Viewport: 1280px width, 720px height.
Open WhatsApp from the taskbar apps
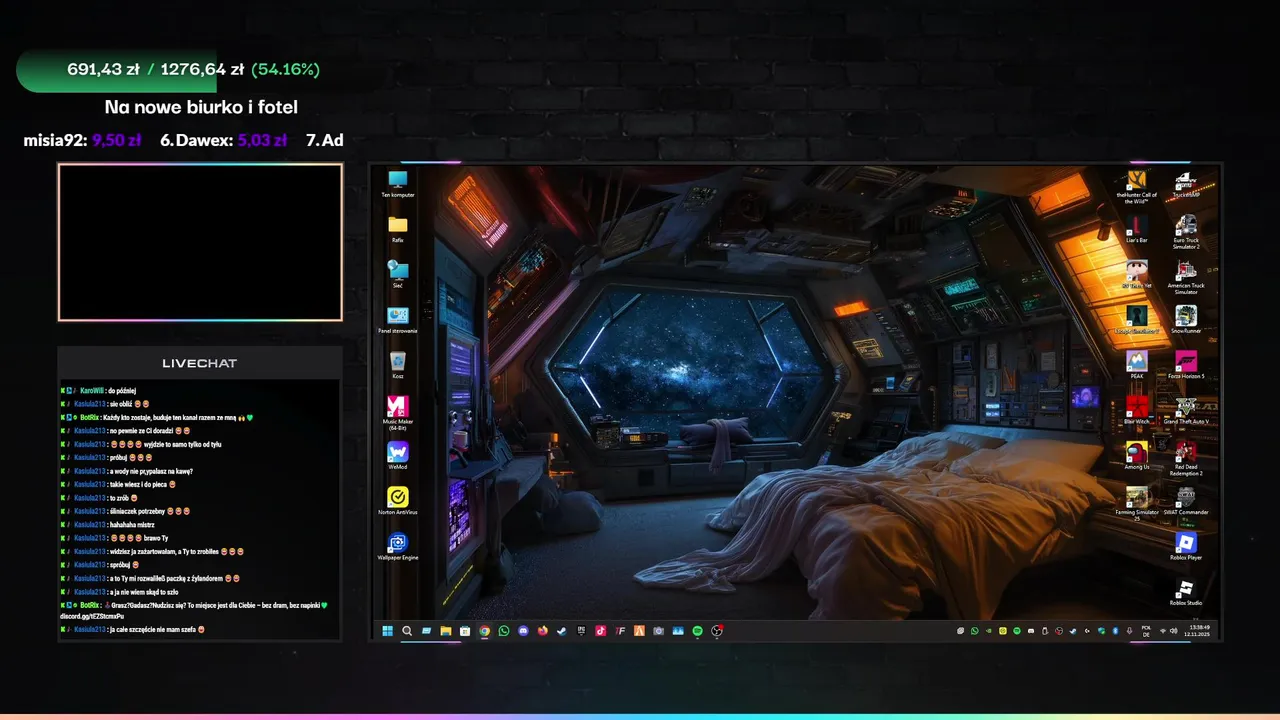coord(504,631)
